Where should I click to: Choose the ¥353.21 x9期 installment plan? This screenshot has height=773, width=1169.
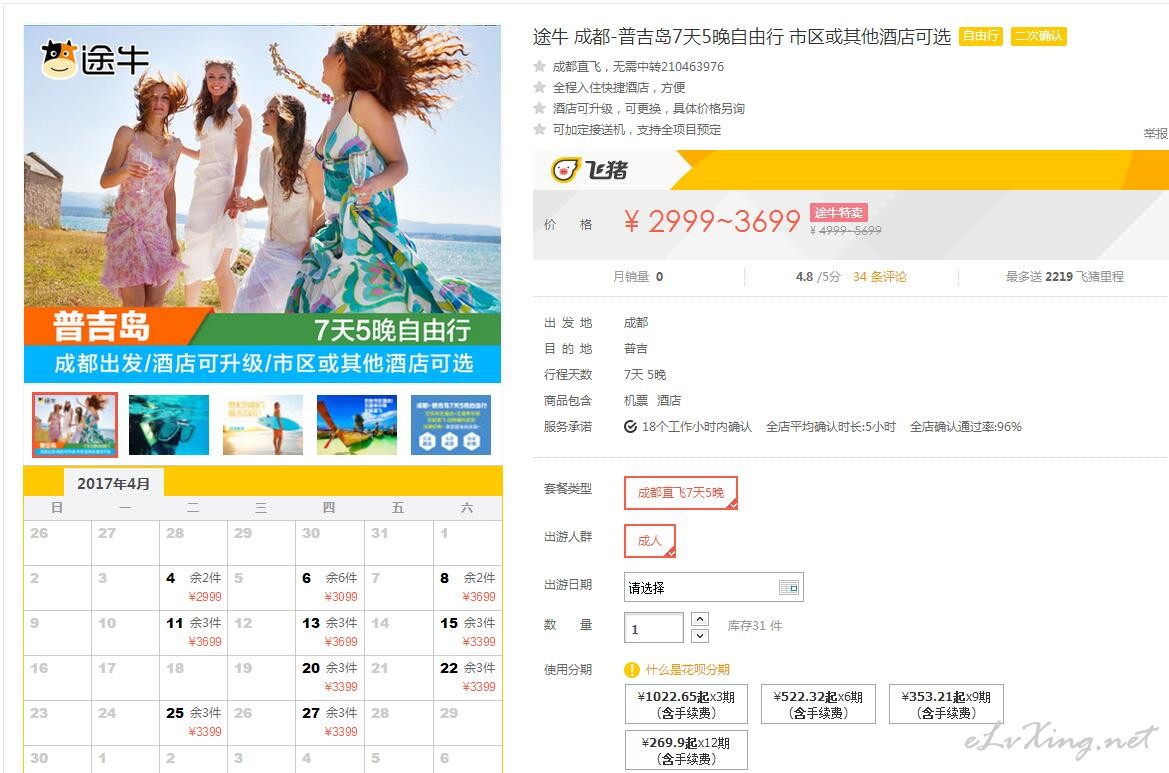point(946,704)
